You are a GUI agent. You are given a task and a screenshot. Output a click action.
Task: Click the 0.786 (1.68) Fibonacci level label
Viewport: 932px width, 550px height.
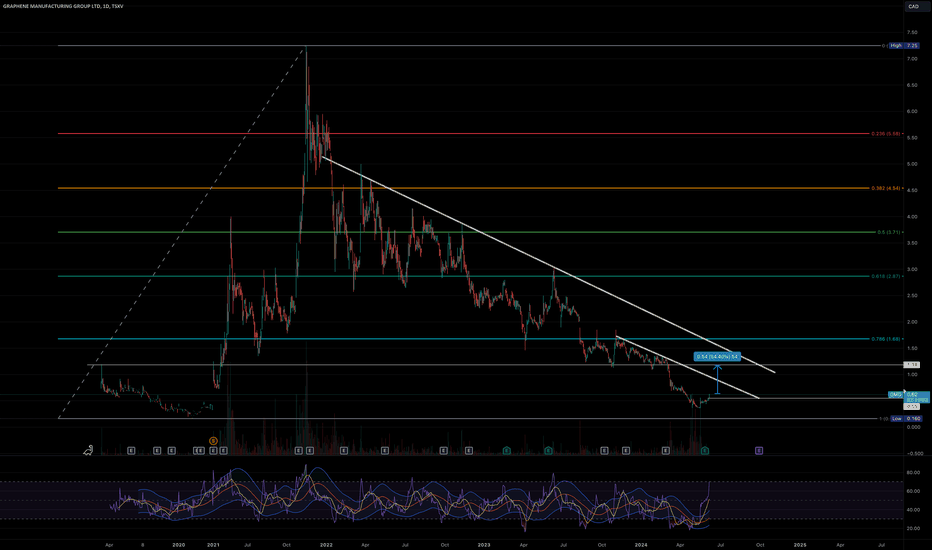pos(886,339)
